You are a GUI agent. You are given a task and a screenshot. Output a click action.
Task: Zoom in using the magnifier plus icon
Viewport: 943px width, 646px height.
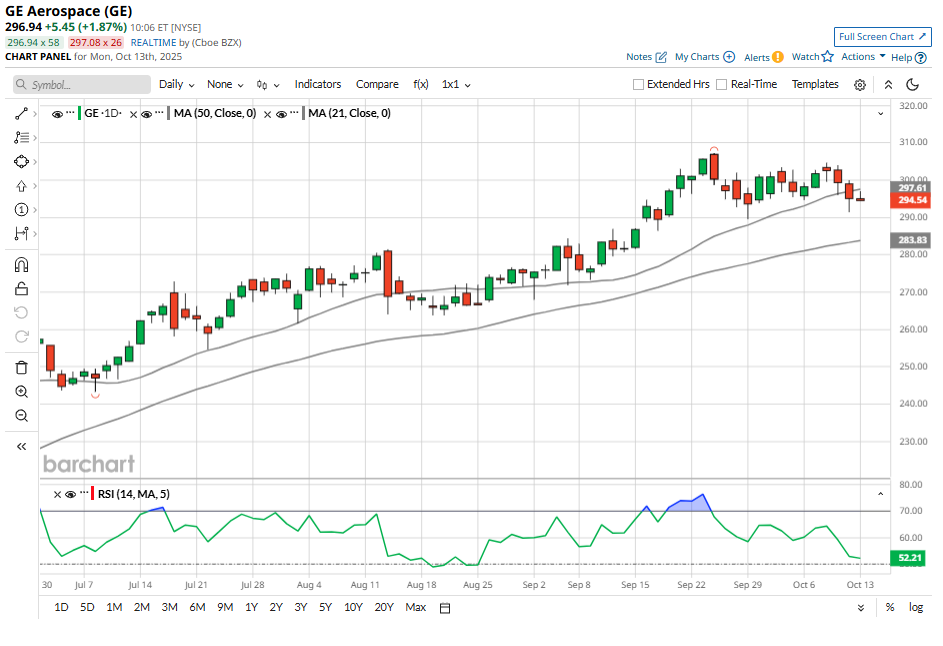point(21,391)
